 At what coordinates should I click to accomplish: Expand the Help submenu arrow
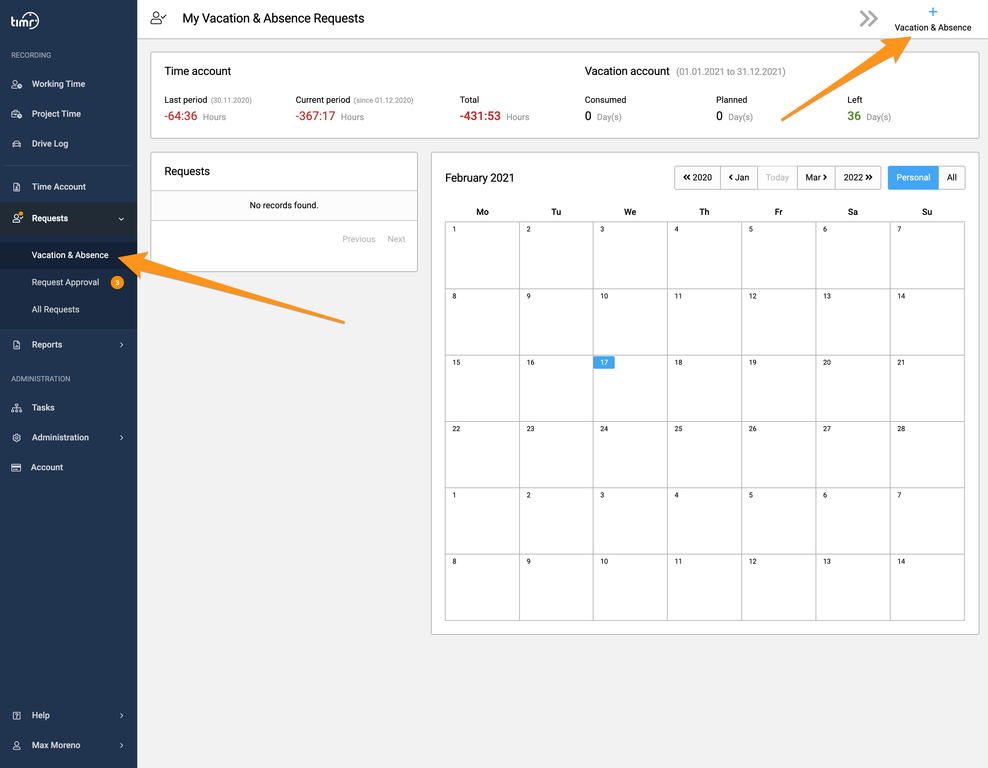point(122,715)
